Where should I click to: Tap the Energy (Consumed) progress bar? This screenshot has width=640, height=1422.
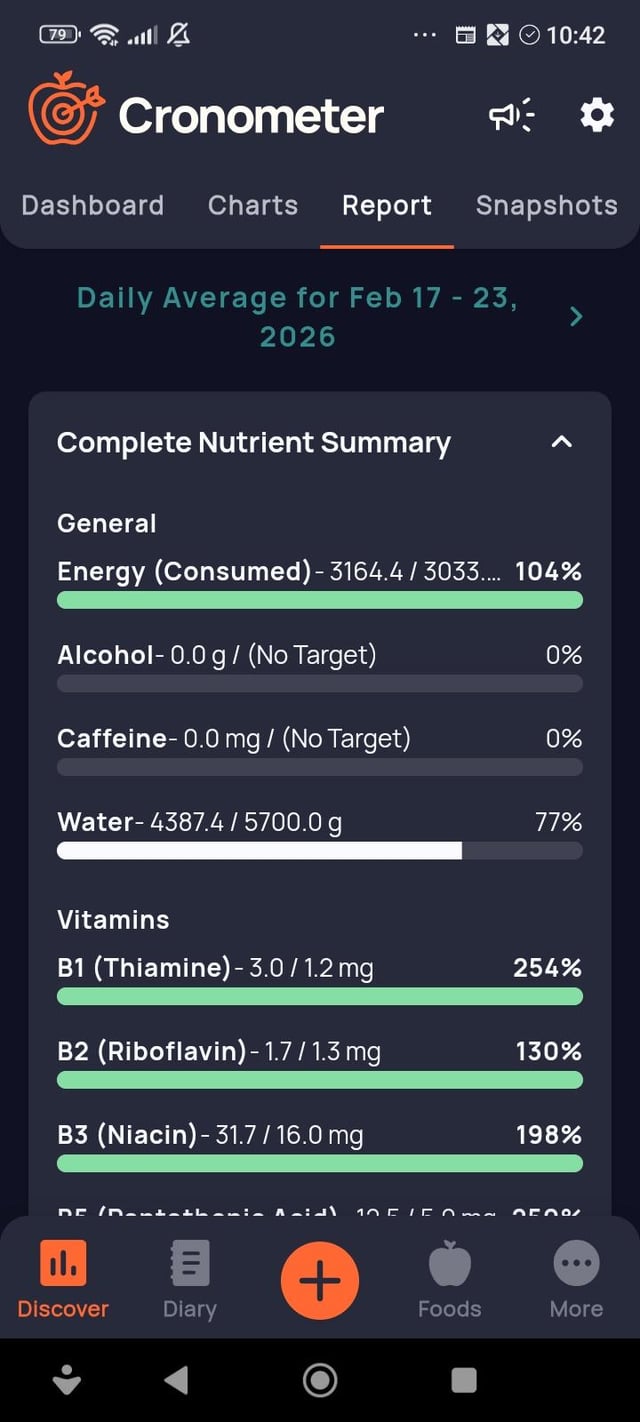coord(320,600)
